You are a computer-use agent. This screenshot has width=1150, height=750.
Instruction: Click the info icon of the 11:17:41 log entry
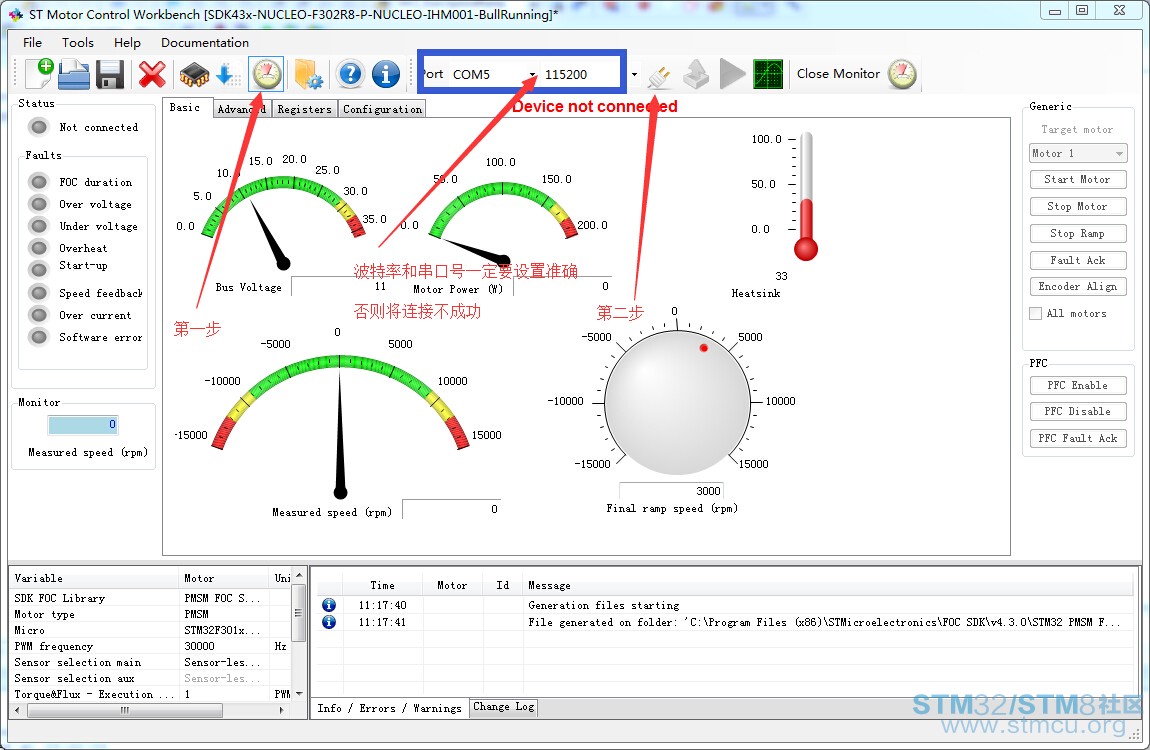coord(329,622)
